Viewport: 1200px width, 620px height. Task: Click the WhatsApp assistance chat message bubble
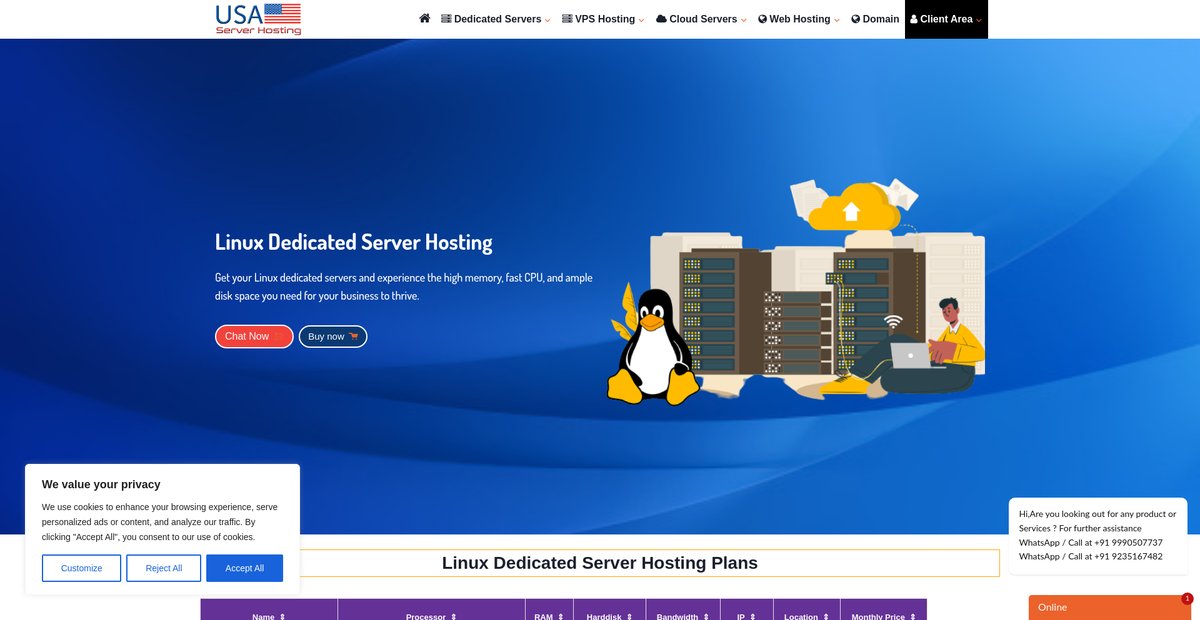tap(1097, 535)
